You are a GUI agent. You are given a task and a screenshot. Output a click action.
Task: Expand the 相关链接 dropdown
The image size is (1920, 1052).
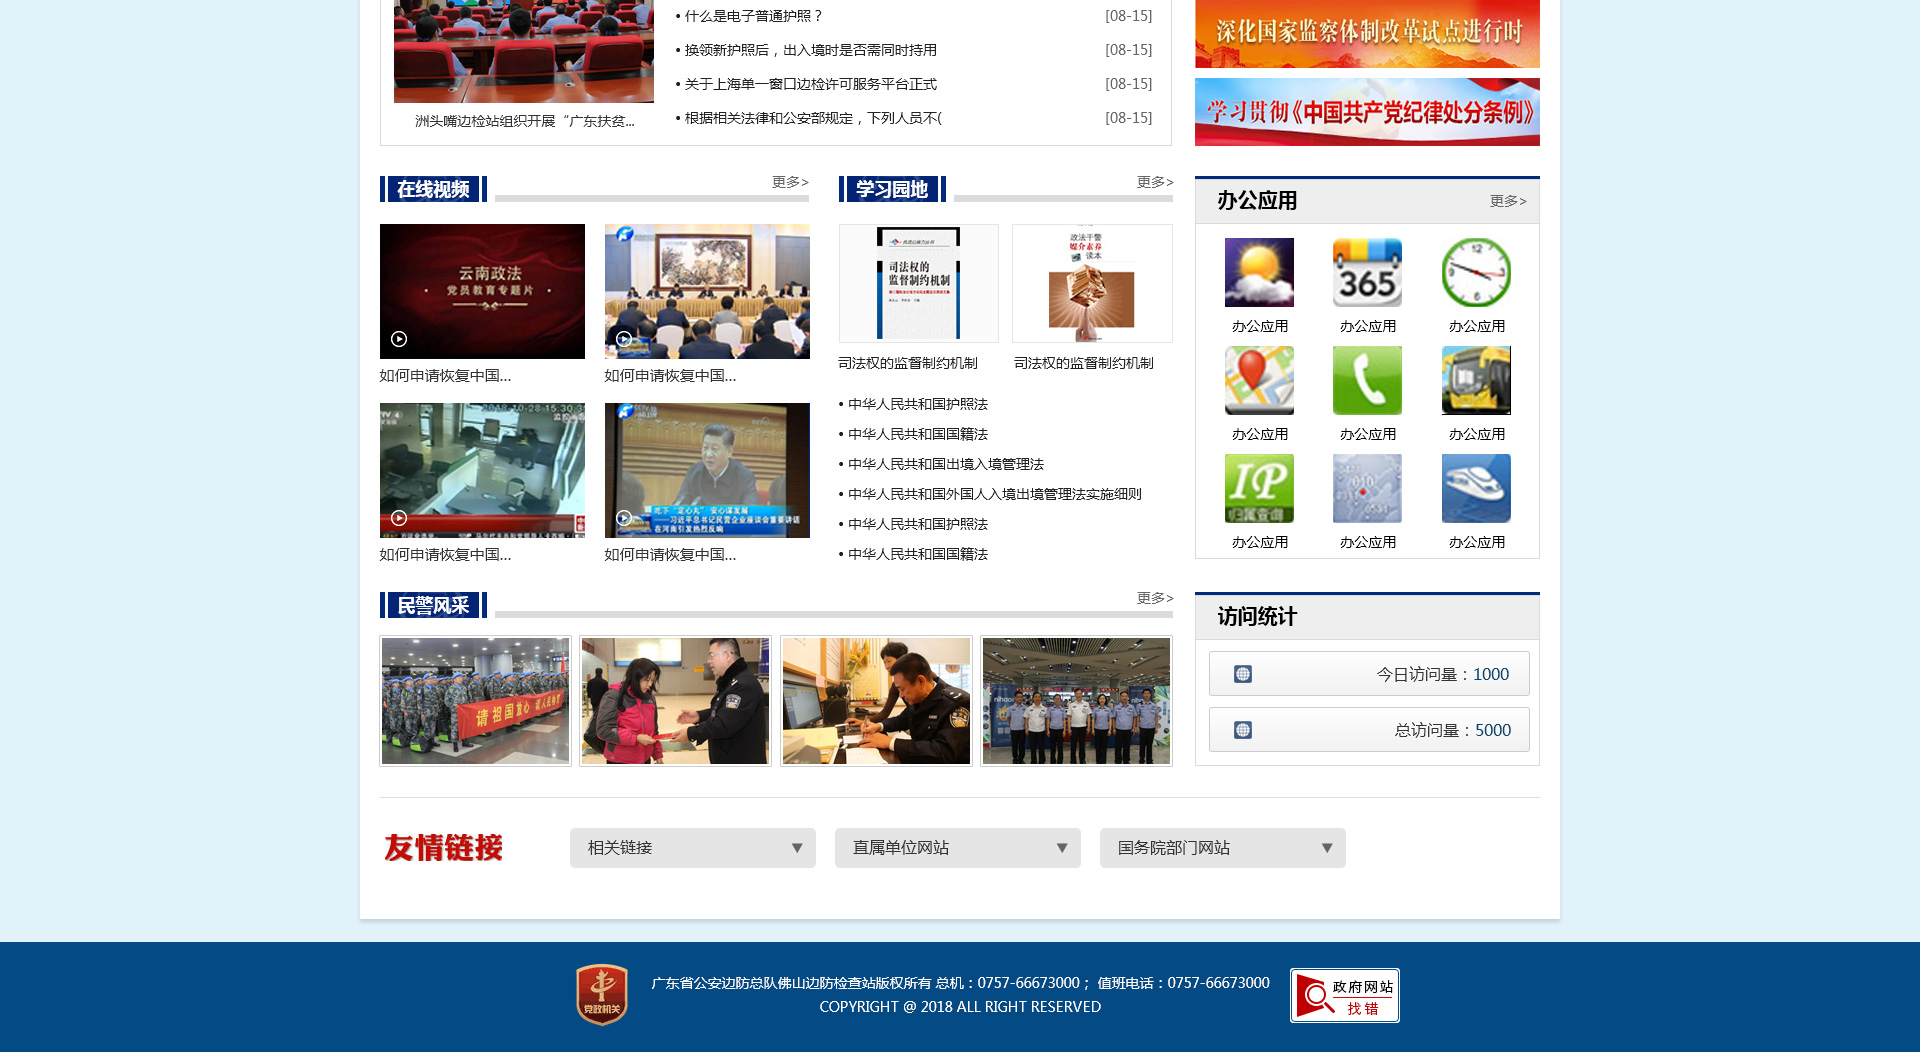[692, 848]
